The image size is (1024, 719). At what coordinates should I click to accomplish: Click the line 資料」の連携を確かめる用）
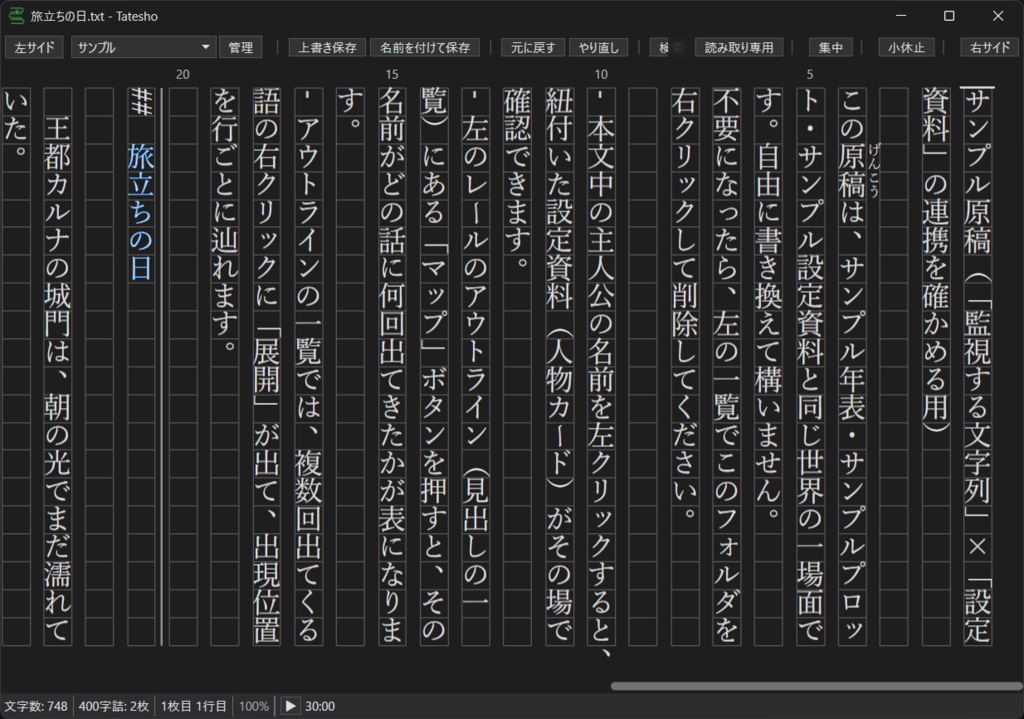[x=935, y=260]
